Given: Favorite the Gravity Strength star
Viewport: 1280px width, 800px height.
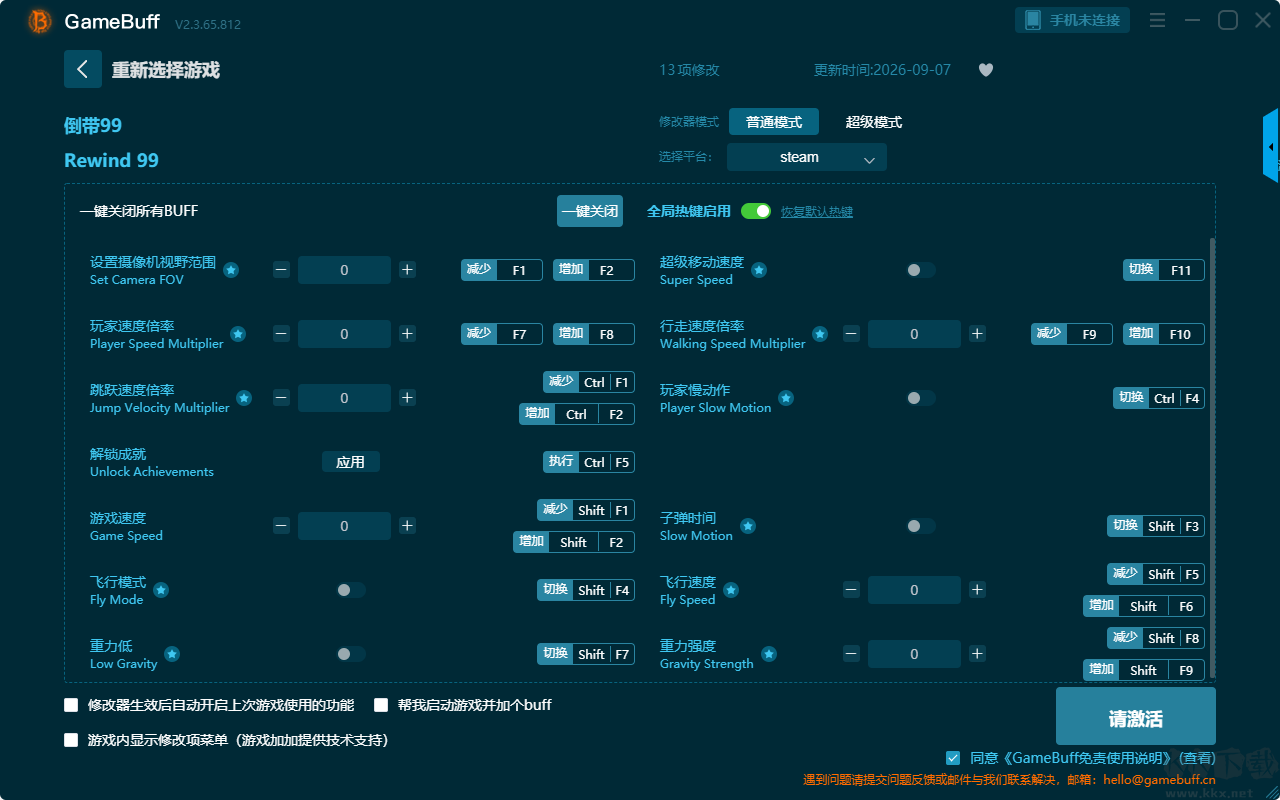Looking at the screenshot, I should 769,654.
